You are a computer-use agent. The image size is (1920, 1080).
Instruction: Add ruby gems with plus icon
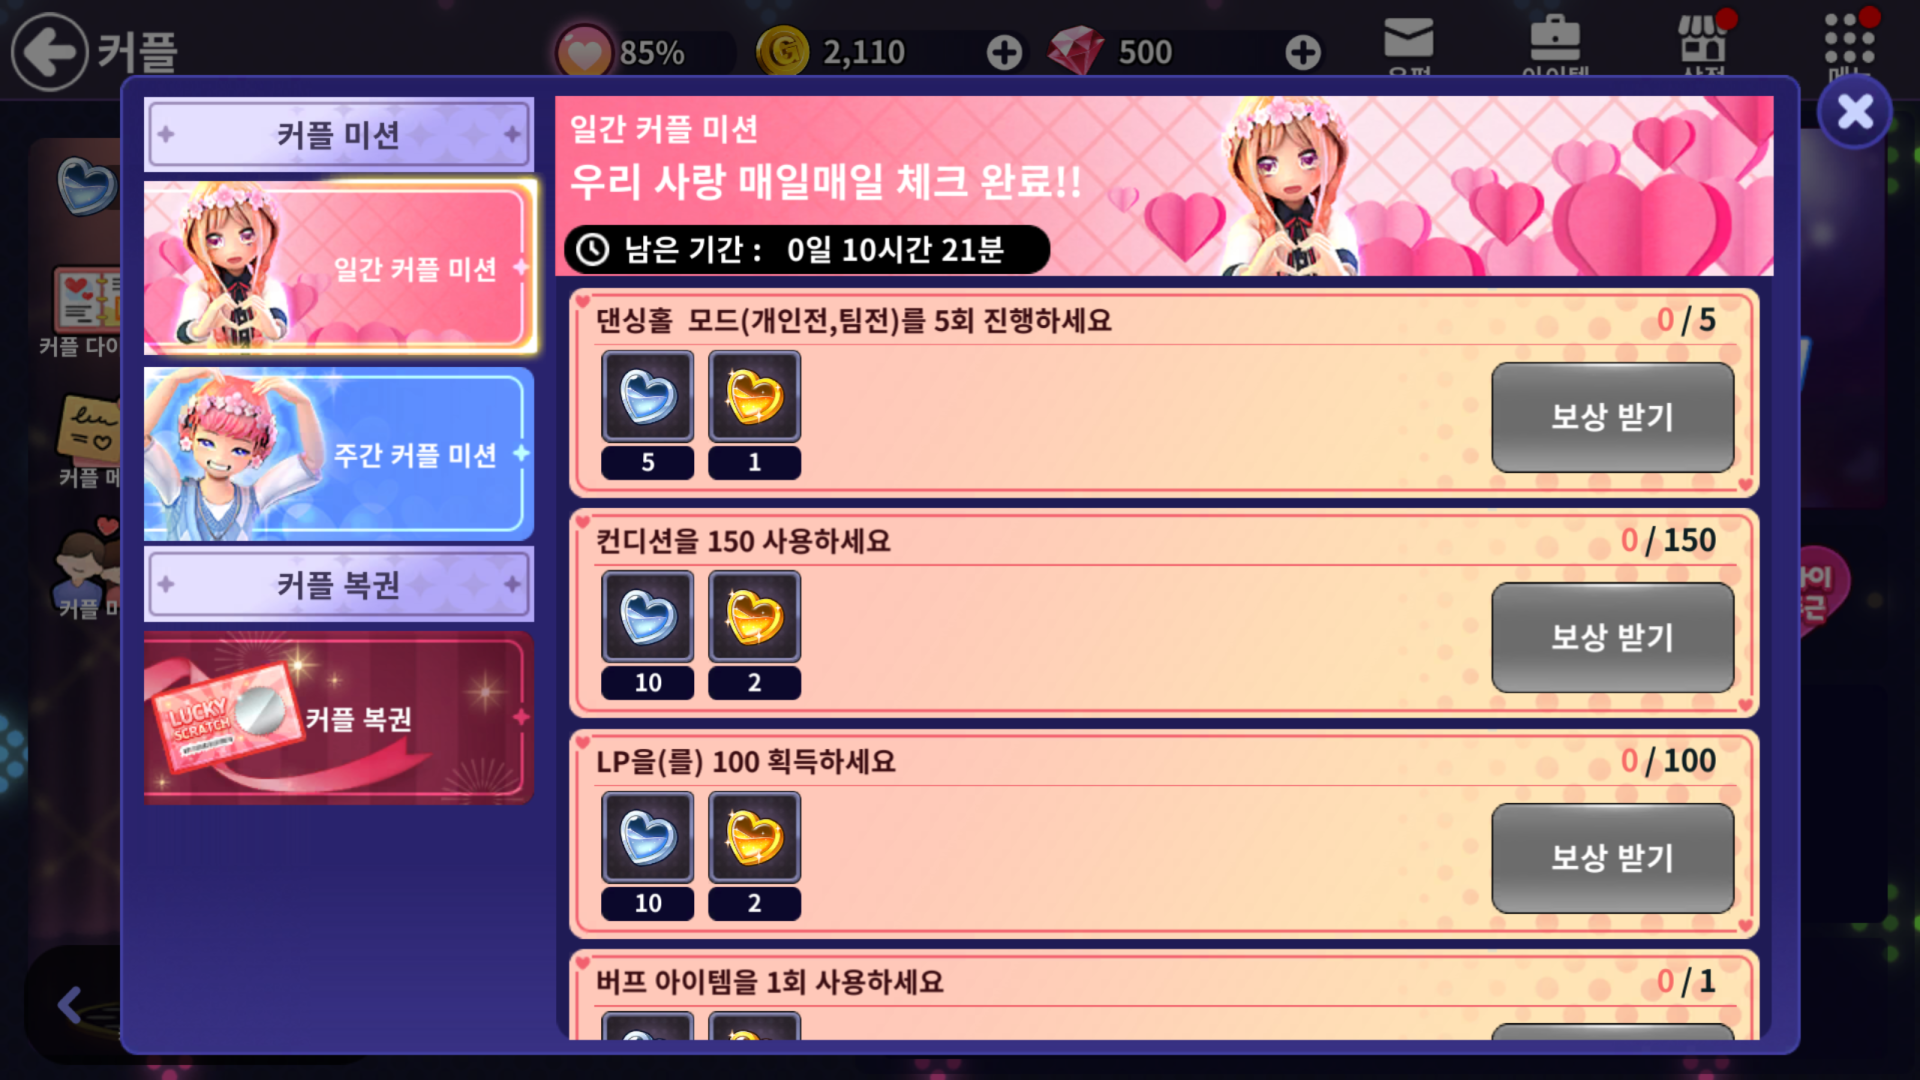[1302, 52]
